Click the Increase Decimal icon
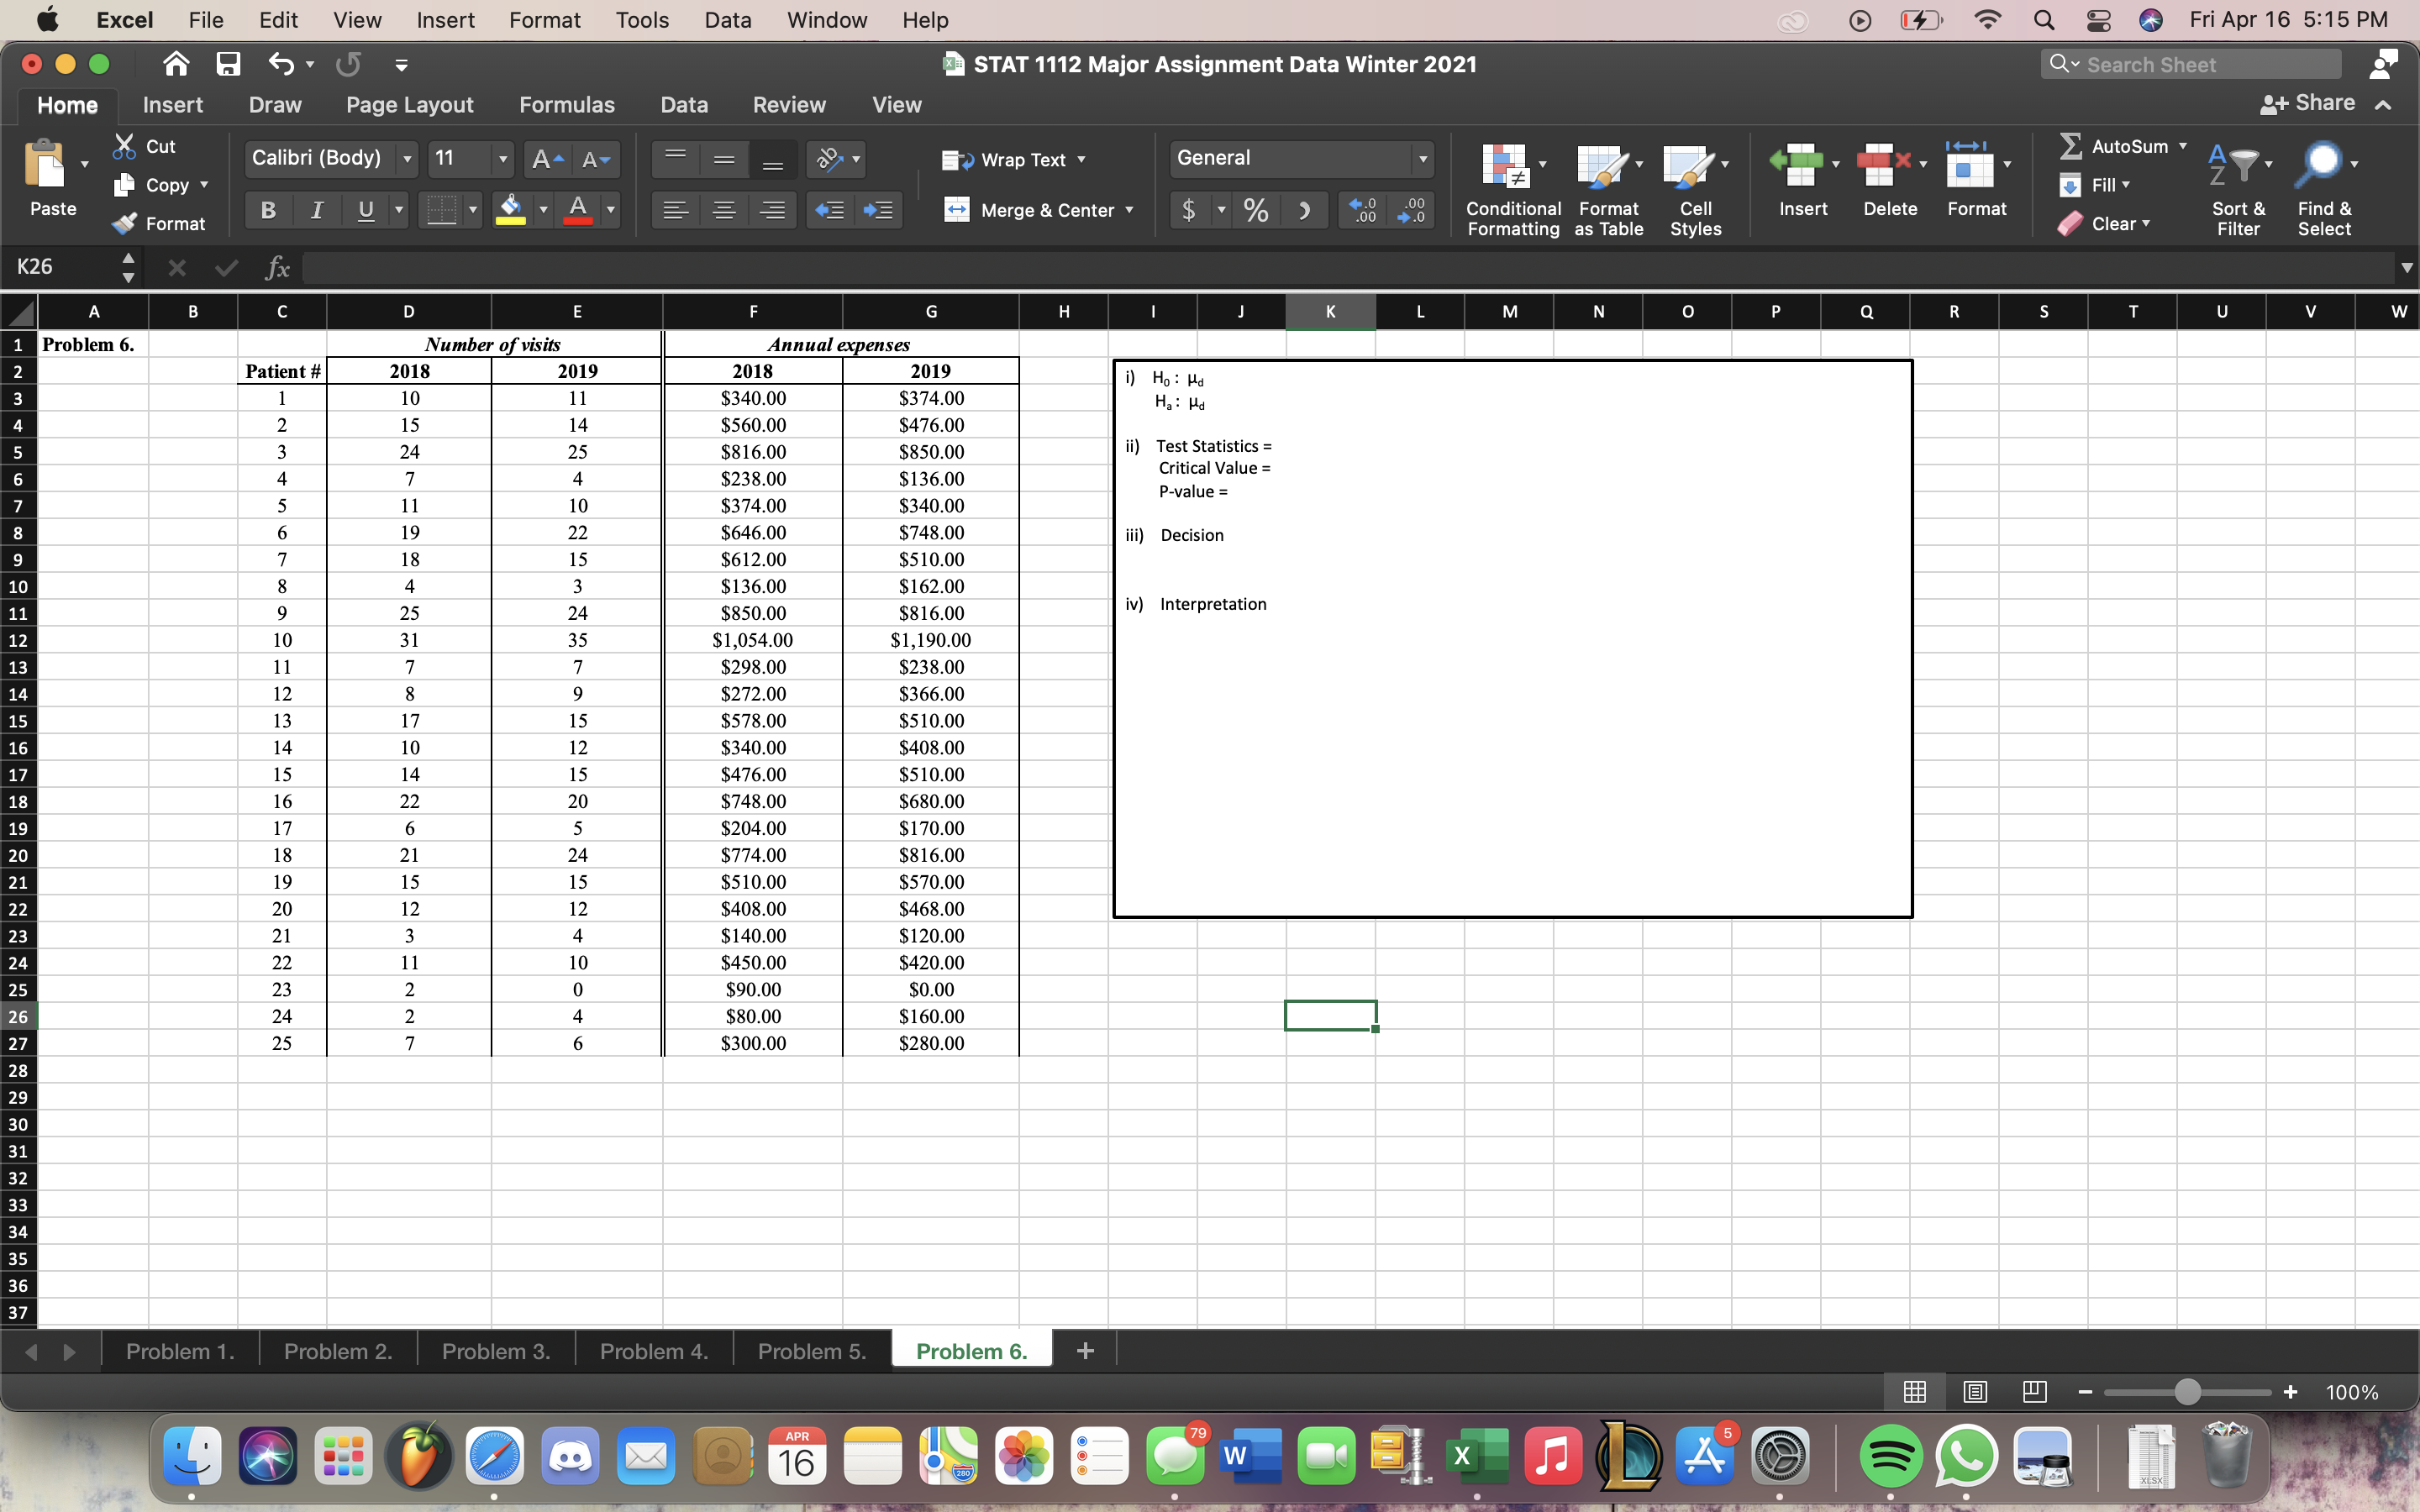2420x1512 pixels. [1362, 210]
